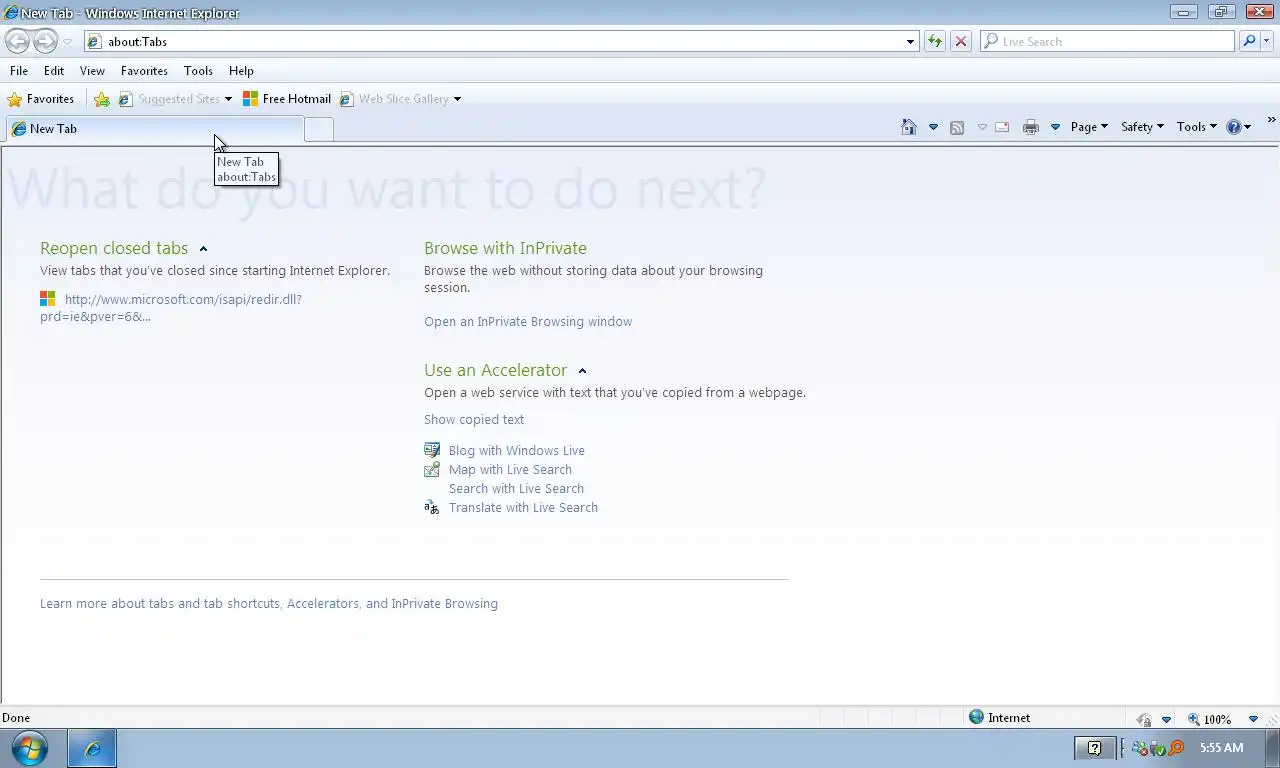
Task: Click the search magnifier button
Action: tap(1248, 41)
